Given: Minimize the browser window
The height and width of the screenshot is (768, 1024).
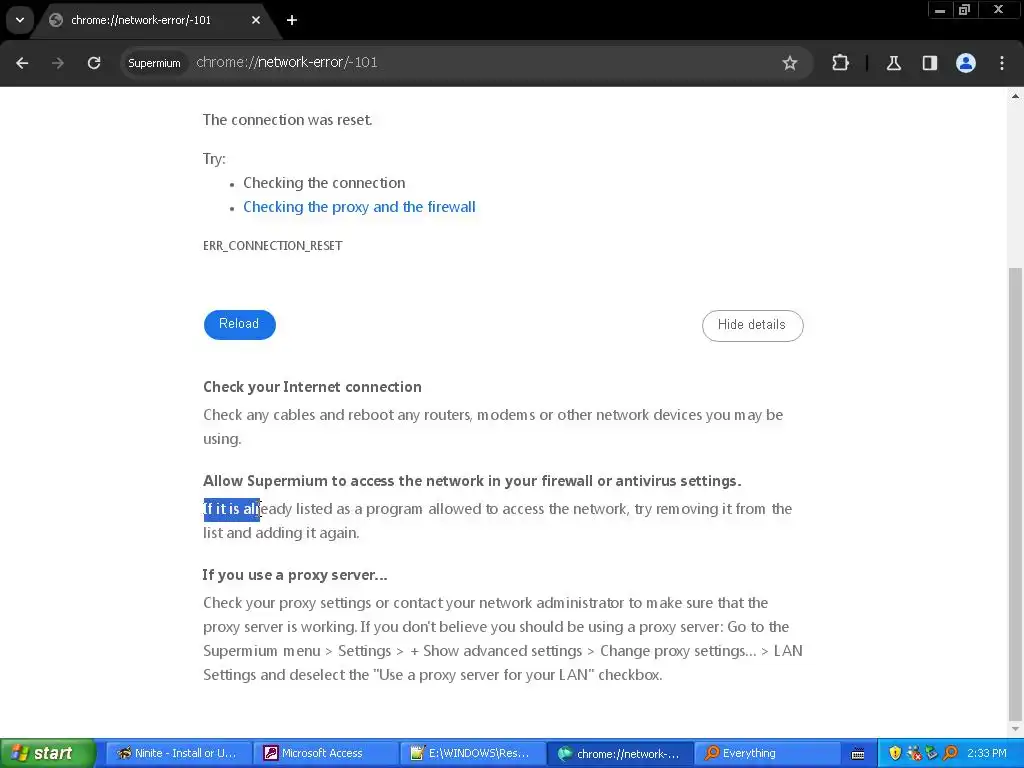Looking at the screenshot, I should point(940,10).
